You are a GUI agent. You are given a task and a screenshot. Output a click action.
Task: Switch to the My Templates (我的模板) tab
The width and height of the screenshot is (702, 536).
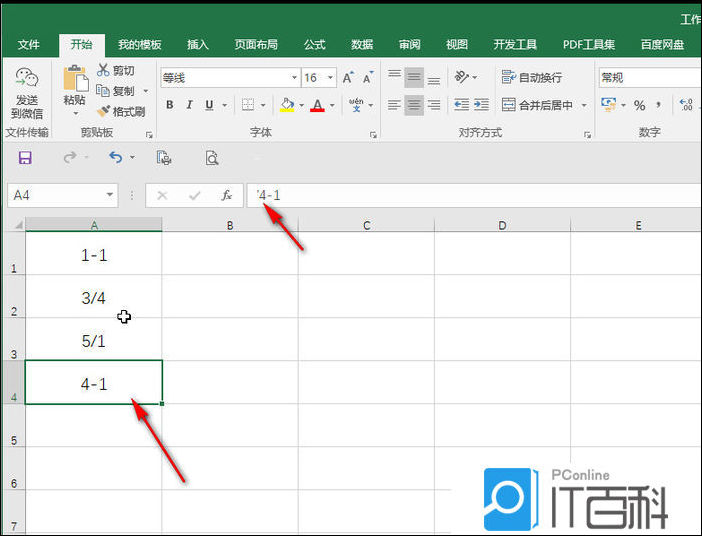coord(140,45)
